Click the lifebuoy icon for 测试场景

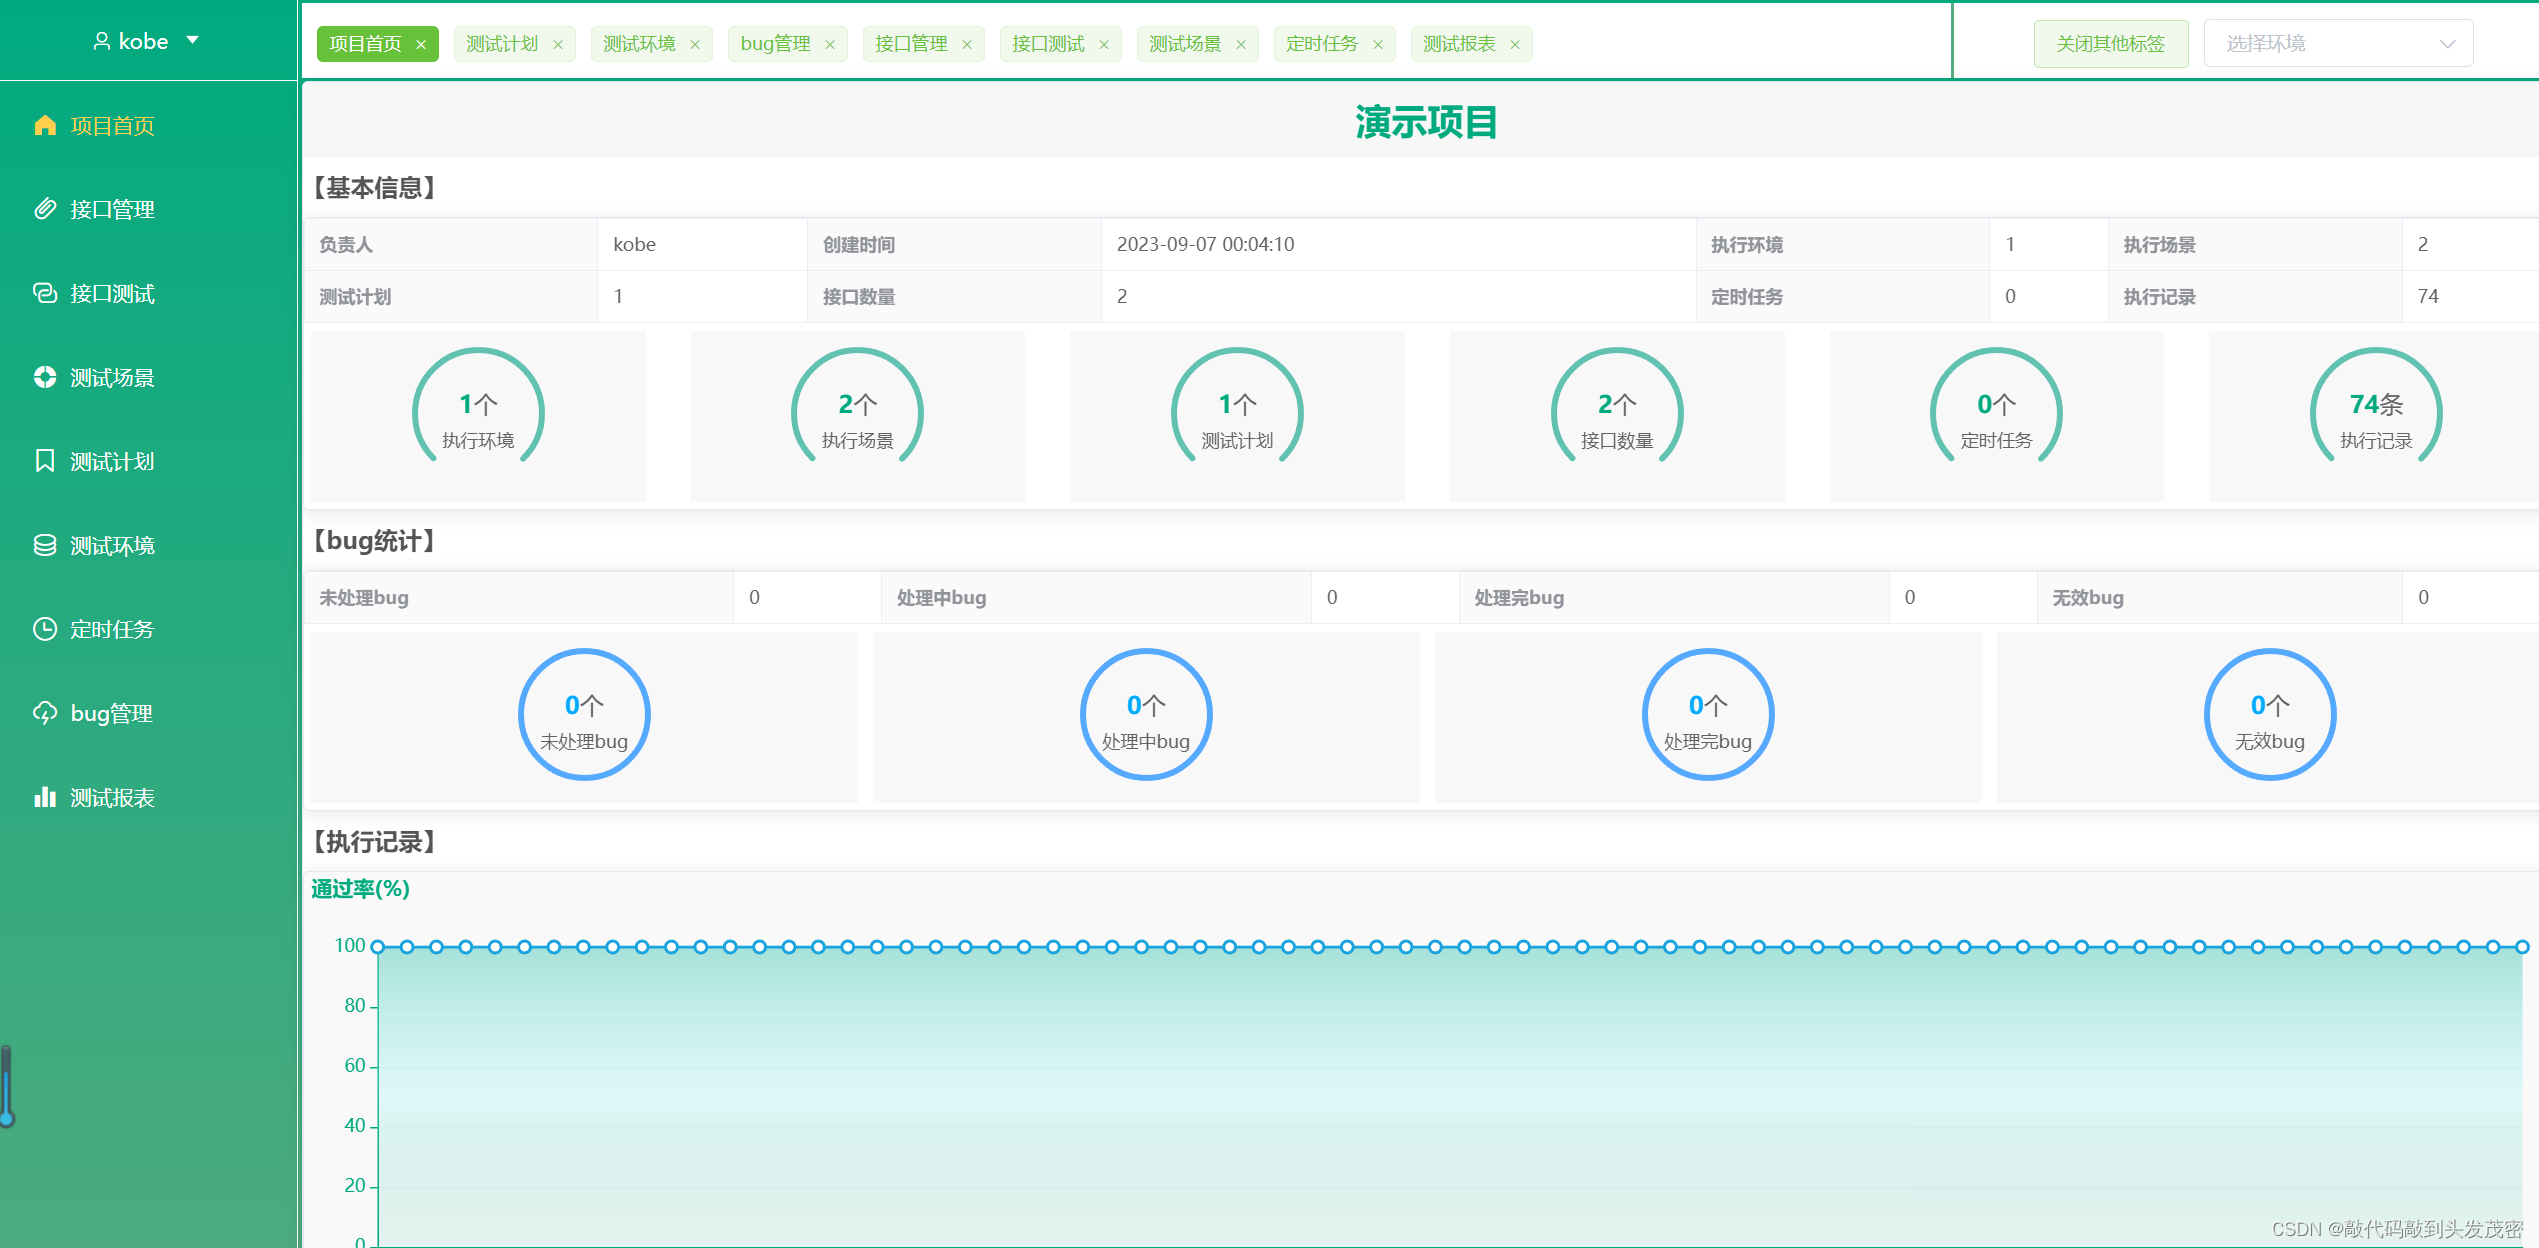(45, 377)
